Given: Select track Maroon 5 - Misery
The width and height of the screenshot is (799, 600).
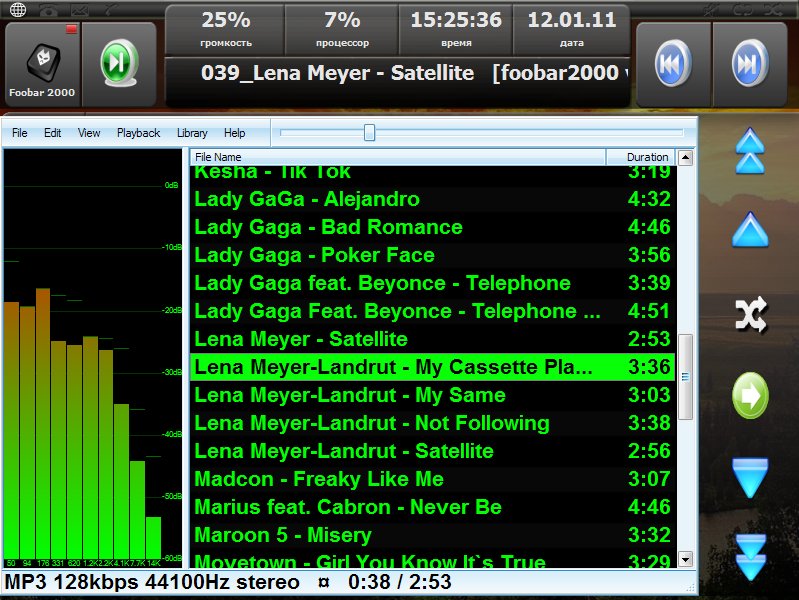Looking at the screenshot, I should pyautogui.click(x=433, y=535).
